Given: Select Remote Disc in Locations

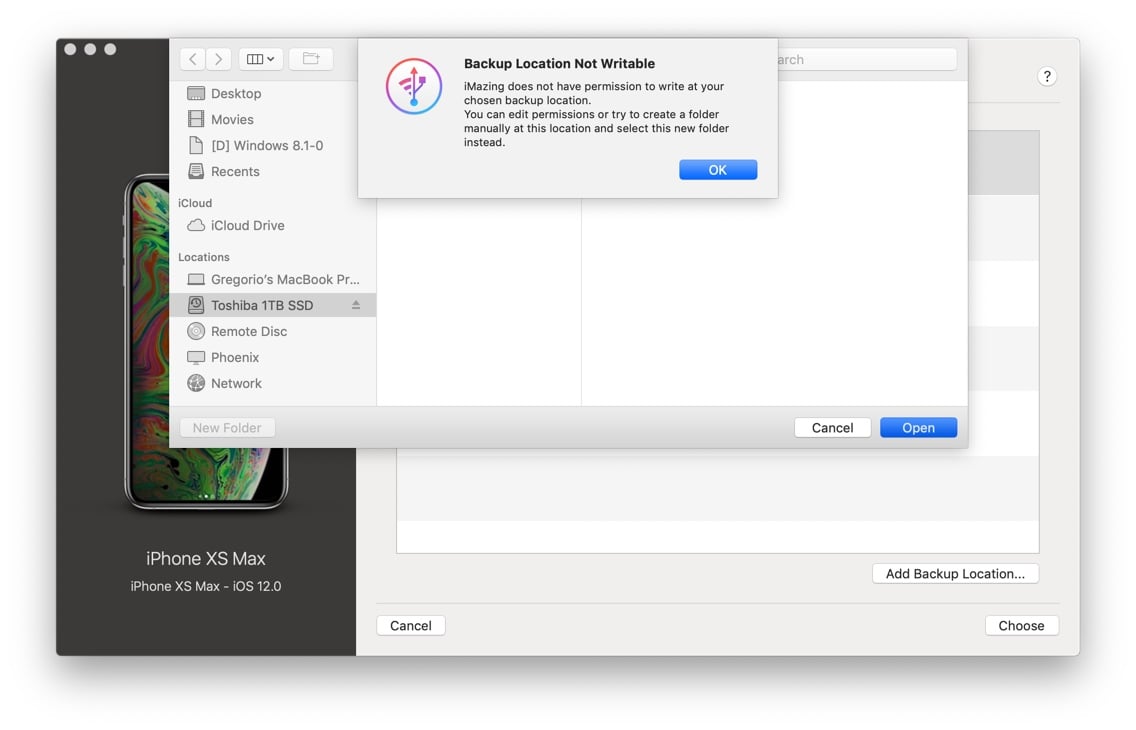Looking at the screenshot, I should click(272, 332).
